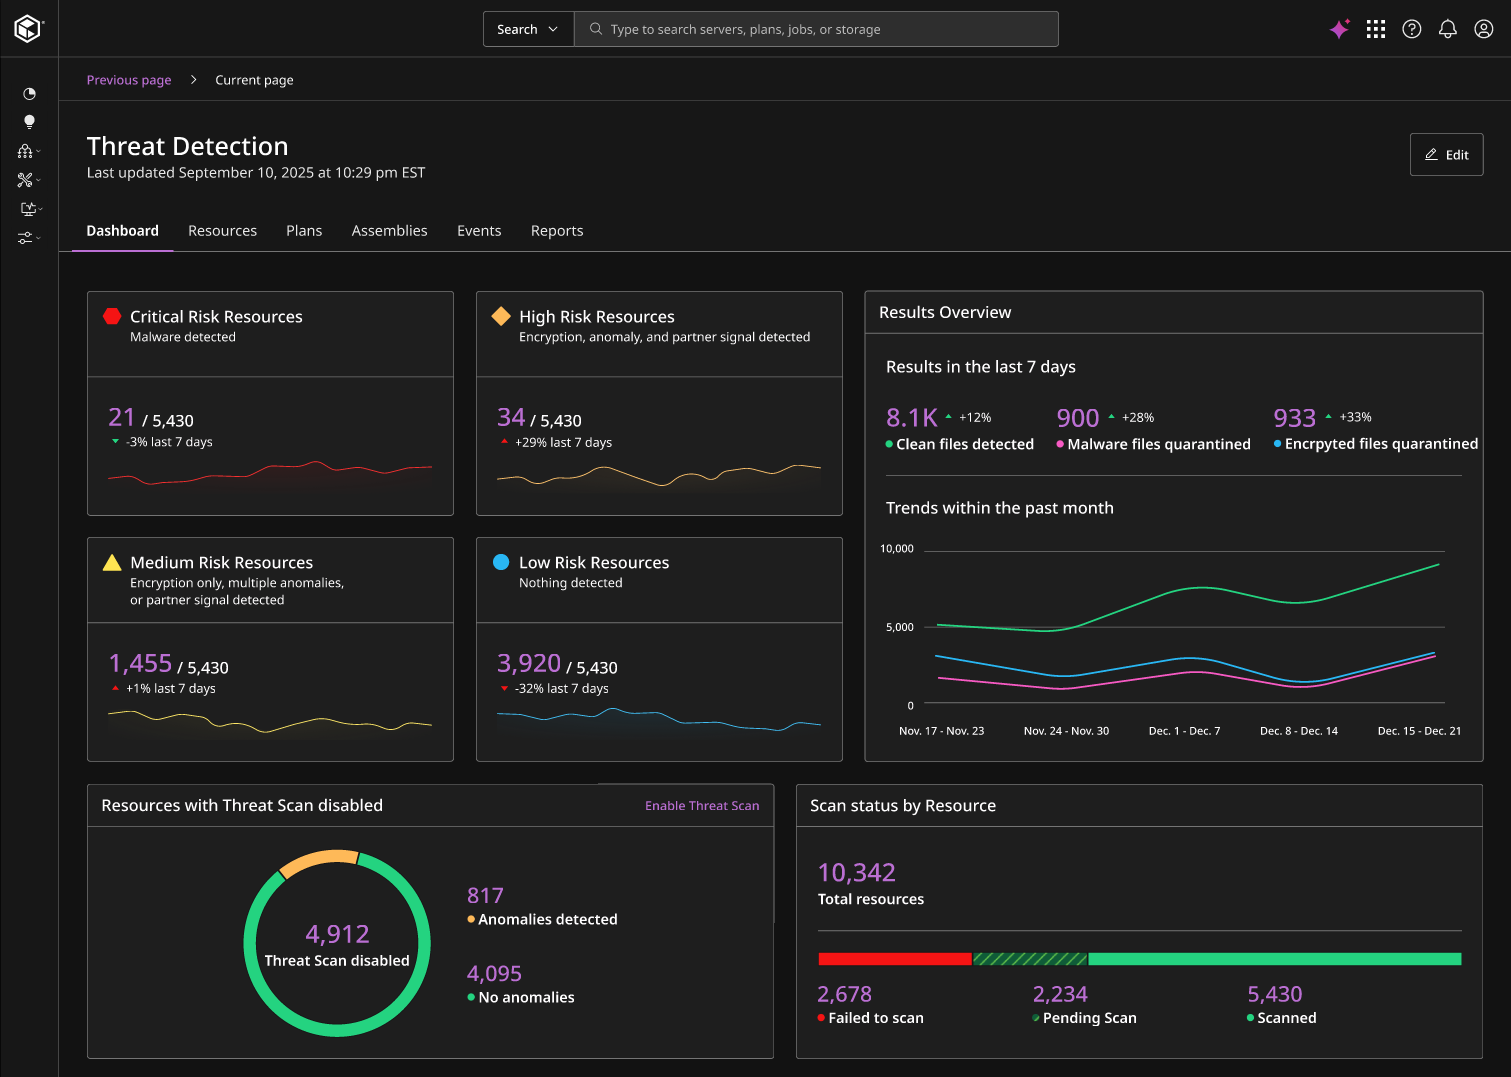Click the red Failed to scan bar segment
The height and width of the screenshot is (1077, 1511).
click(x=894, y=959)
